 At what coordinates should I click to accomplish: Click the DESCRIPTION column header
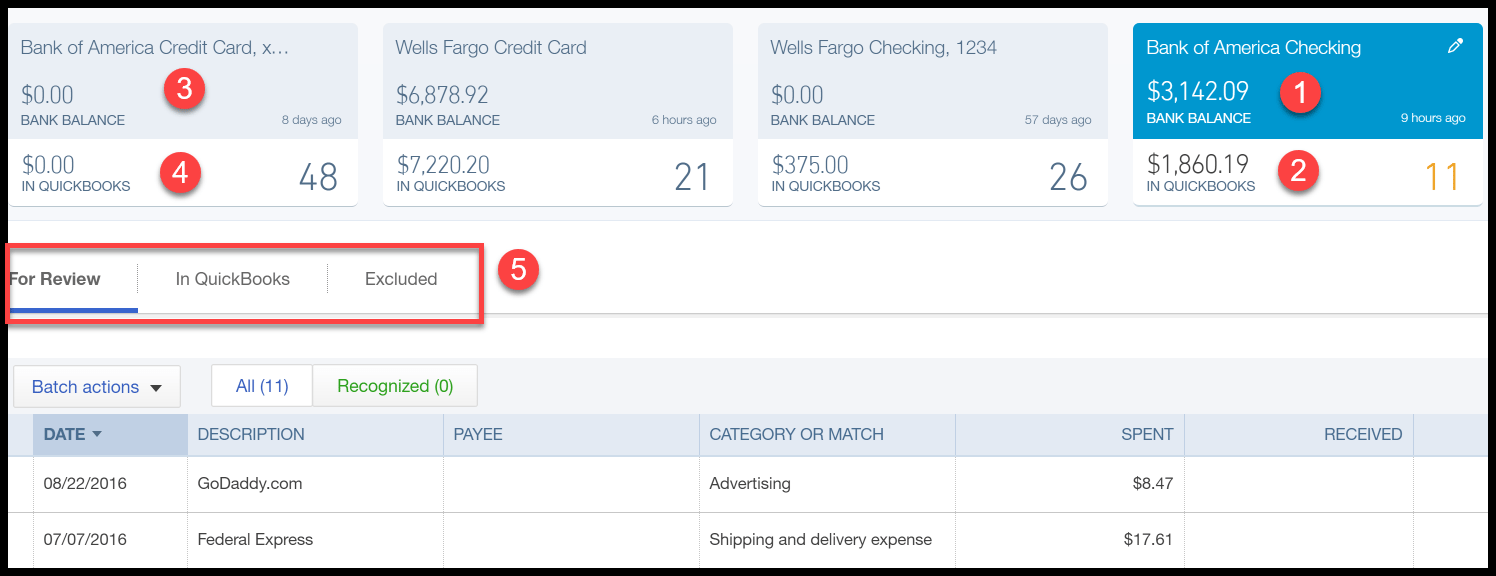coord(250,434)
